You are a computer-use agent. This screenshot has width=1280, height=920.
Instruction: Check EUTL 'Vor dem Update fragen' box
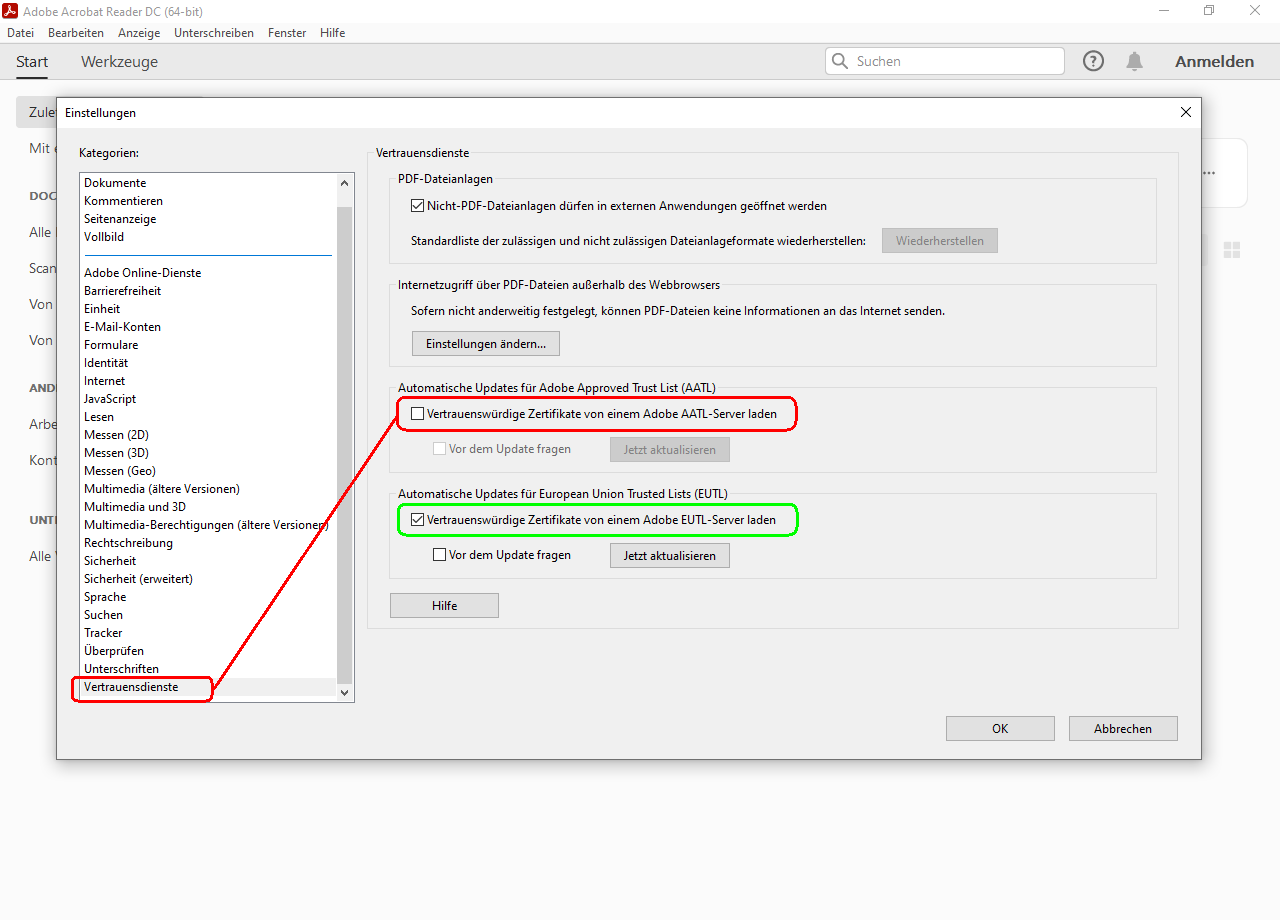439,555
